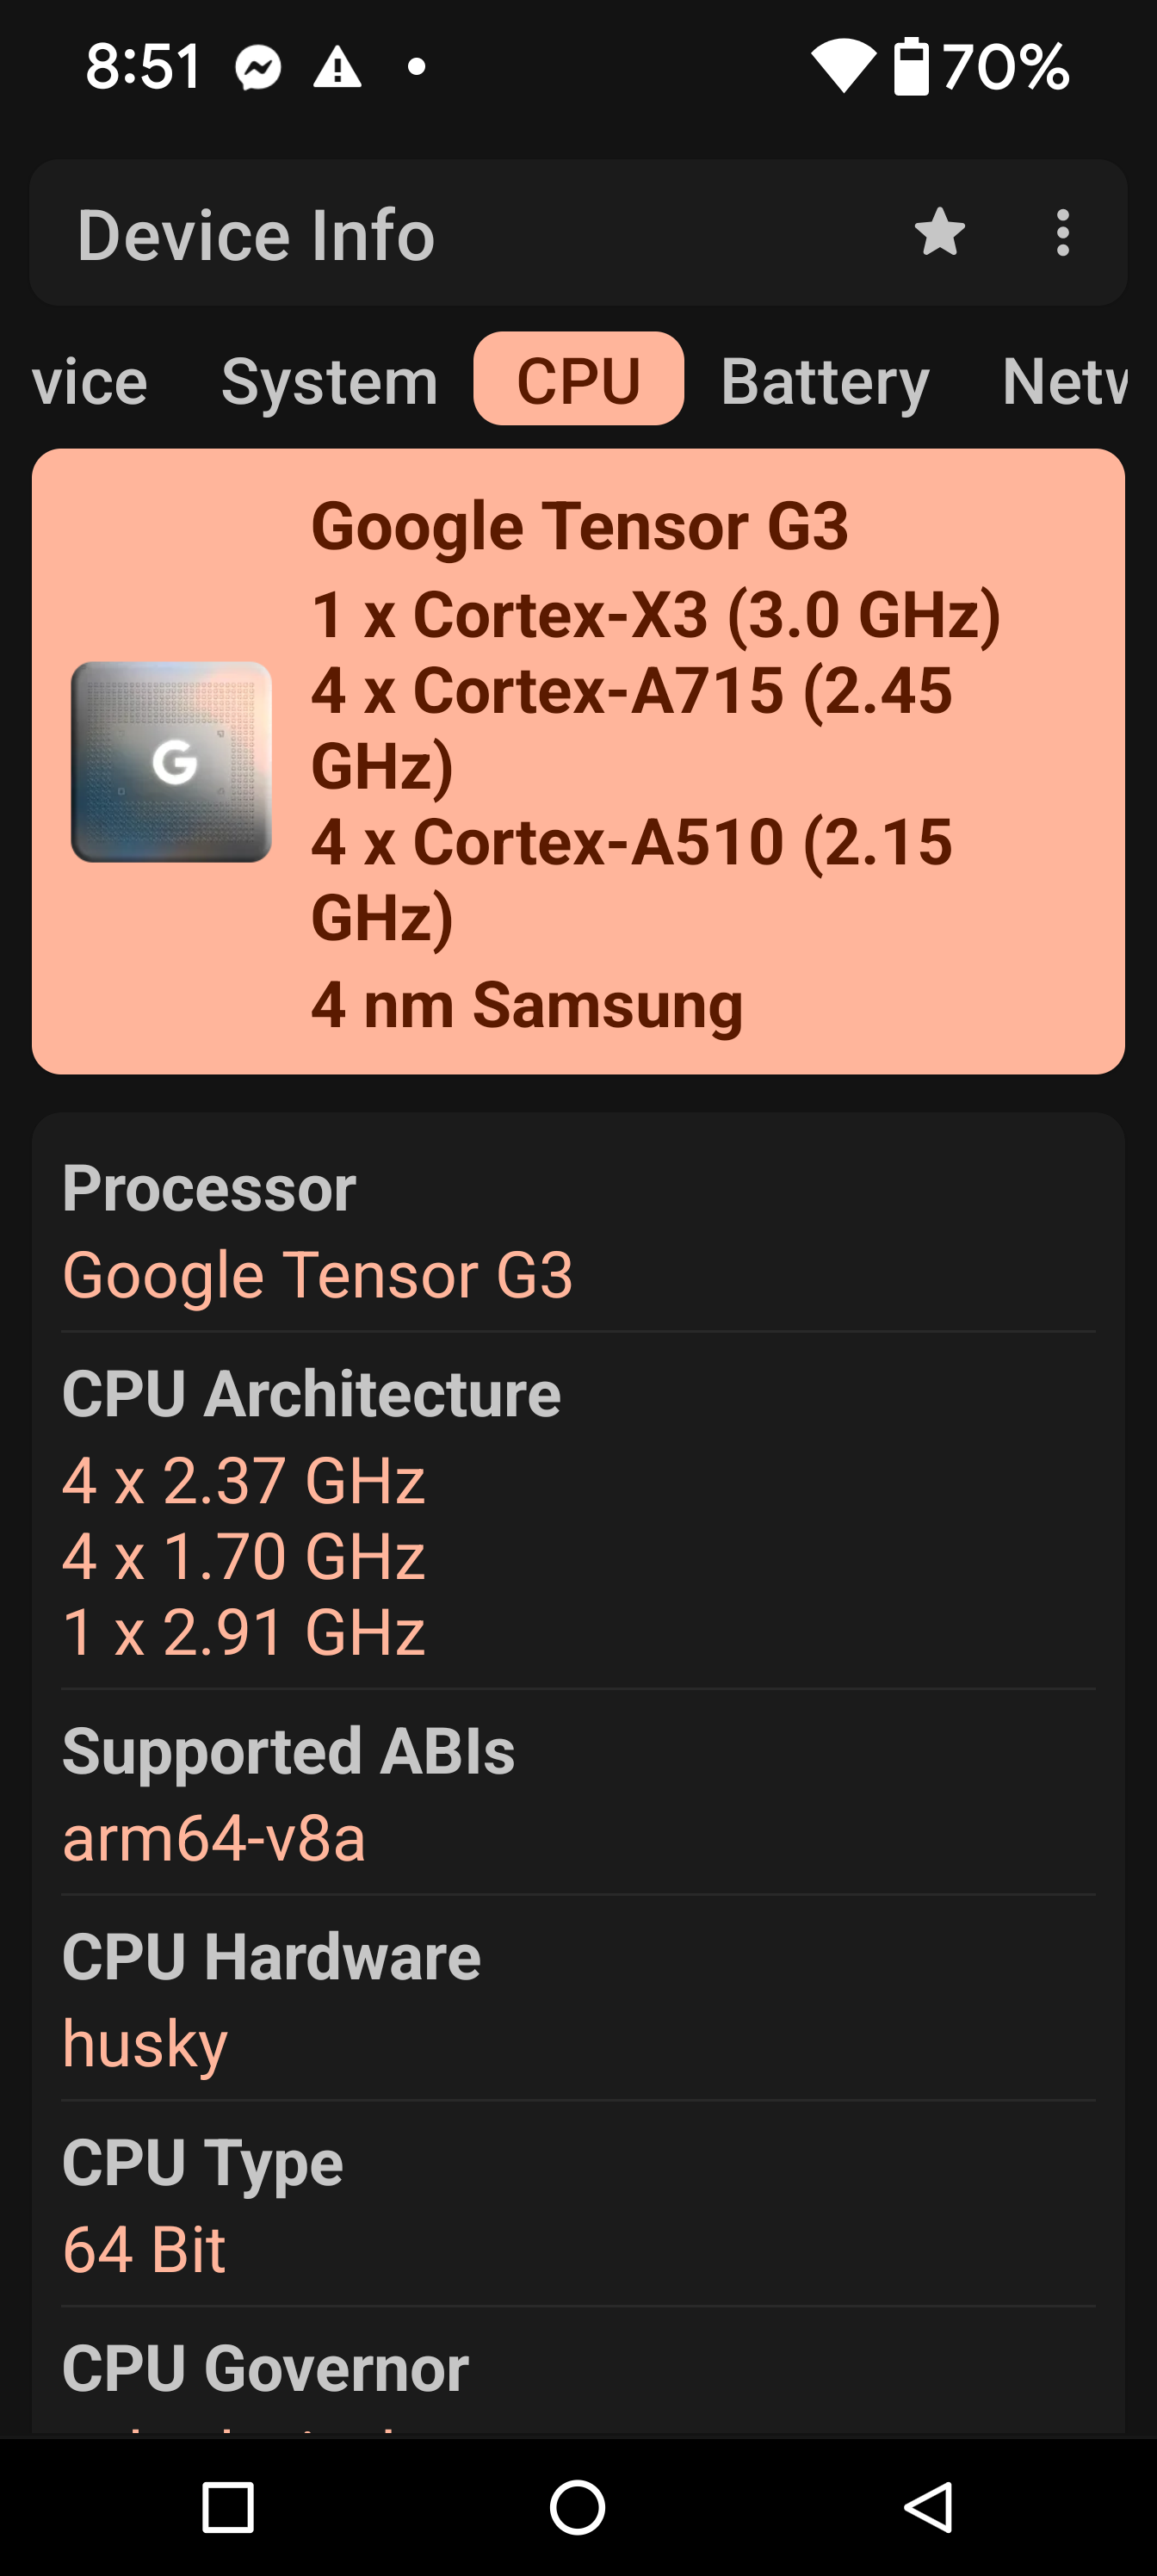The width and height of the screenshot is (1157, 2576).
Task: Tap the CPU Type 64 Bit row
Action: click(578, 2205)
